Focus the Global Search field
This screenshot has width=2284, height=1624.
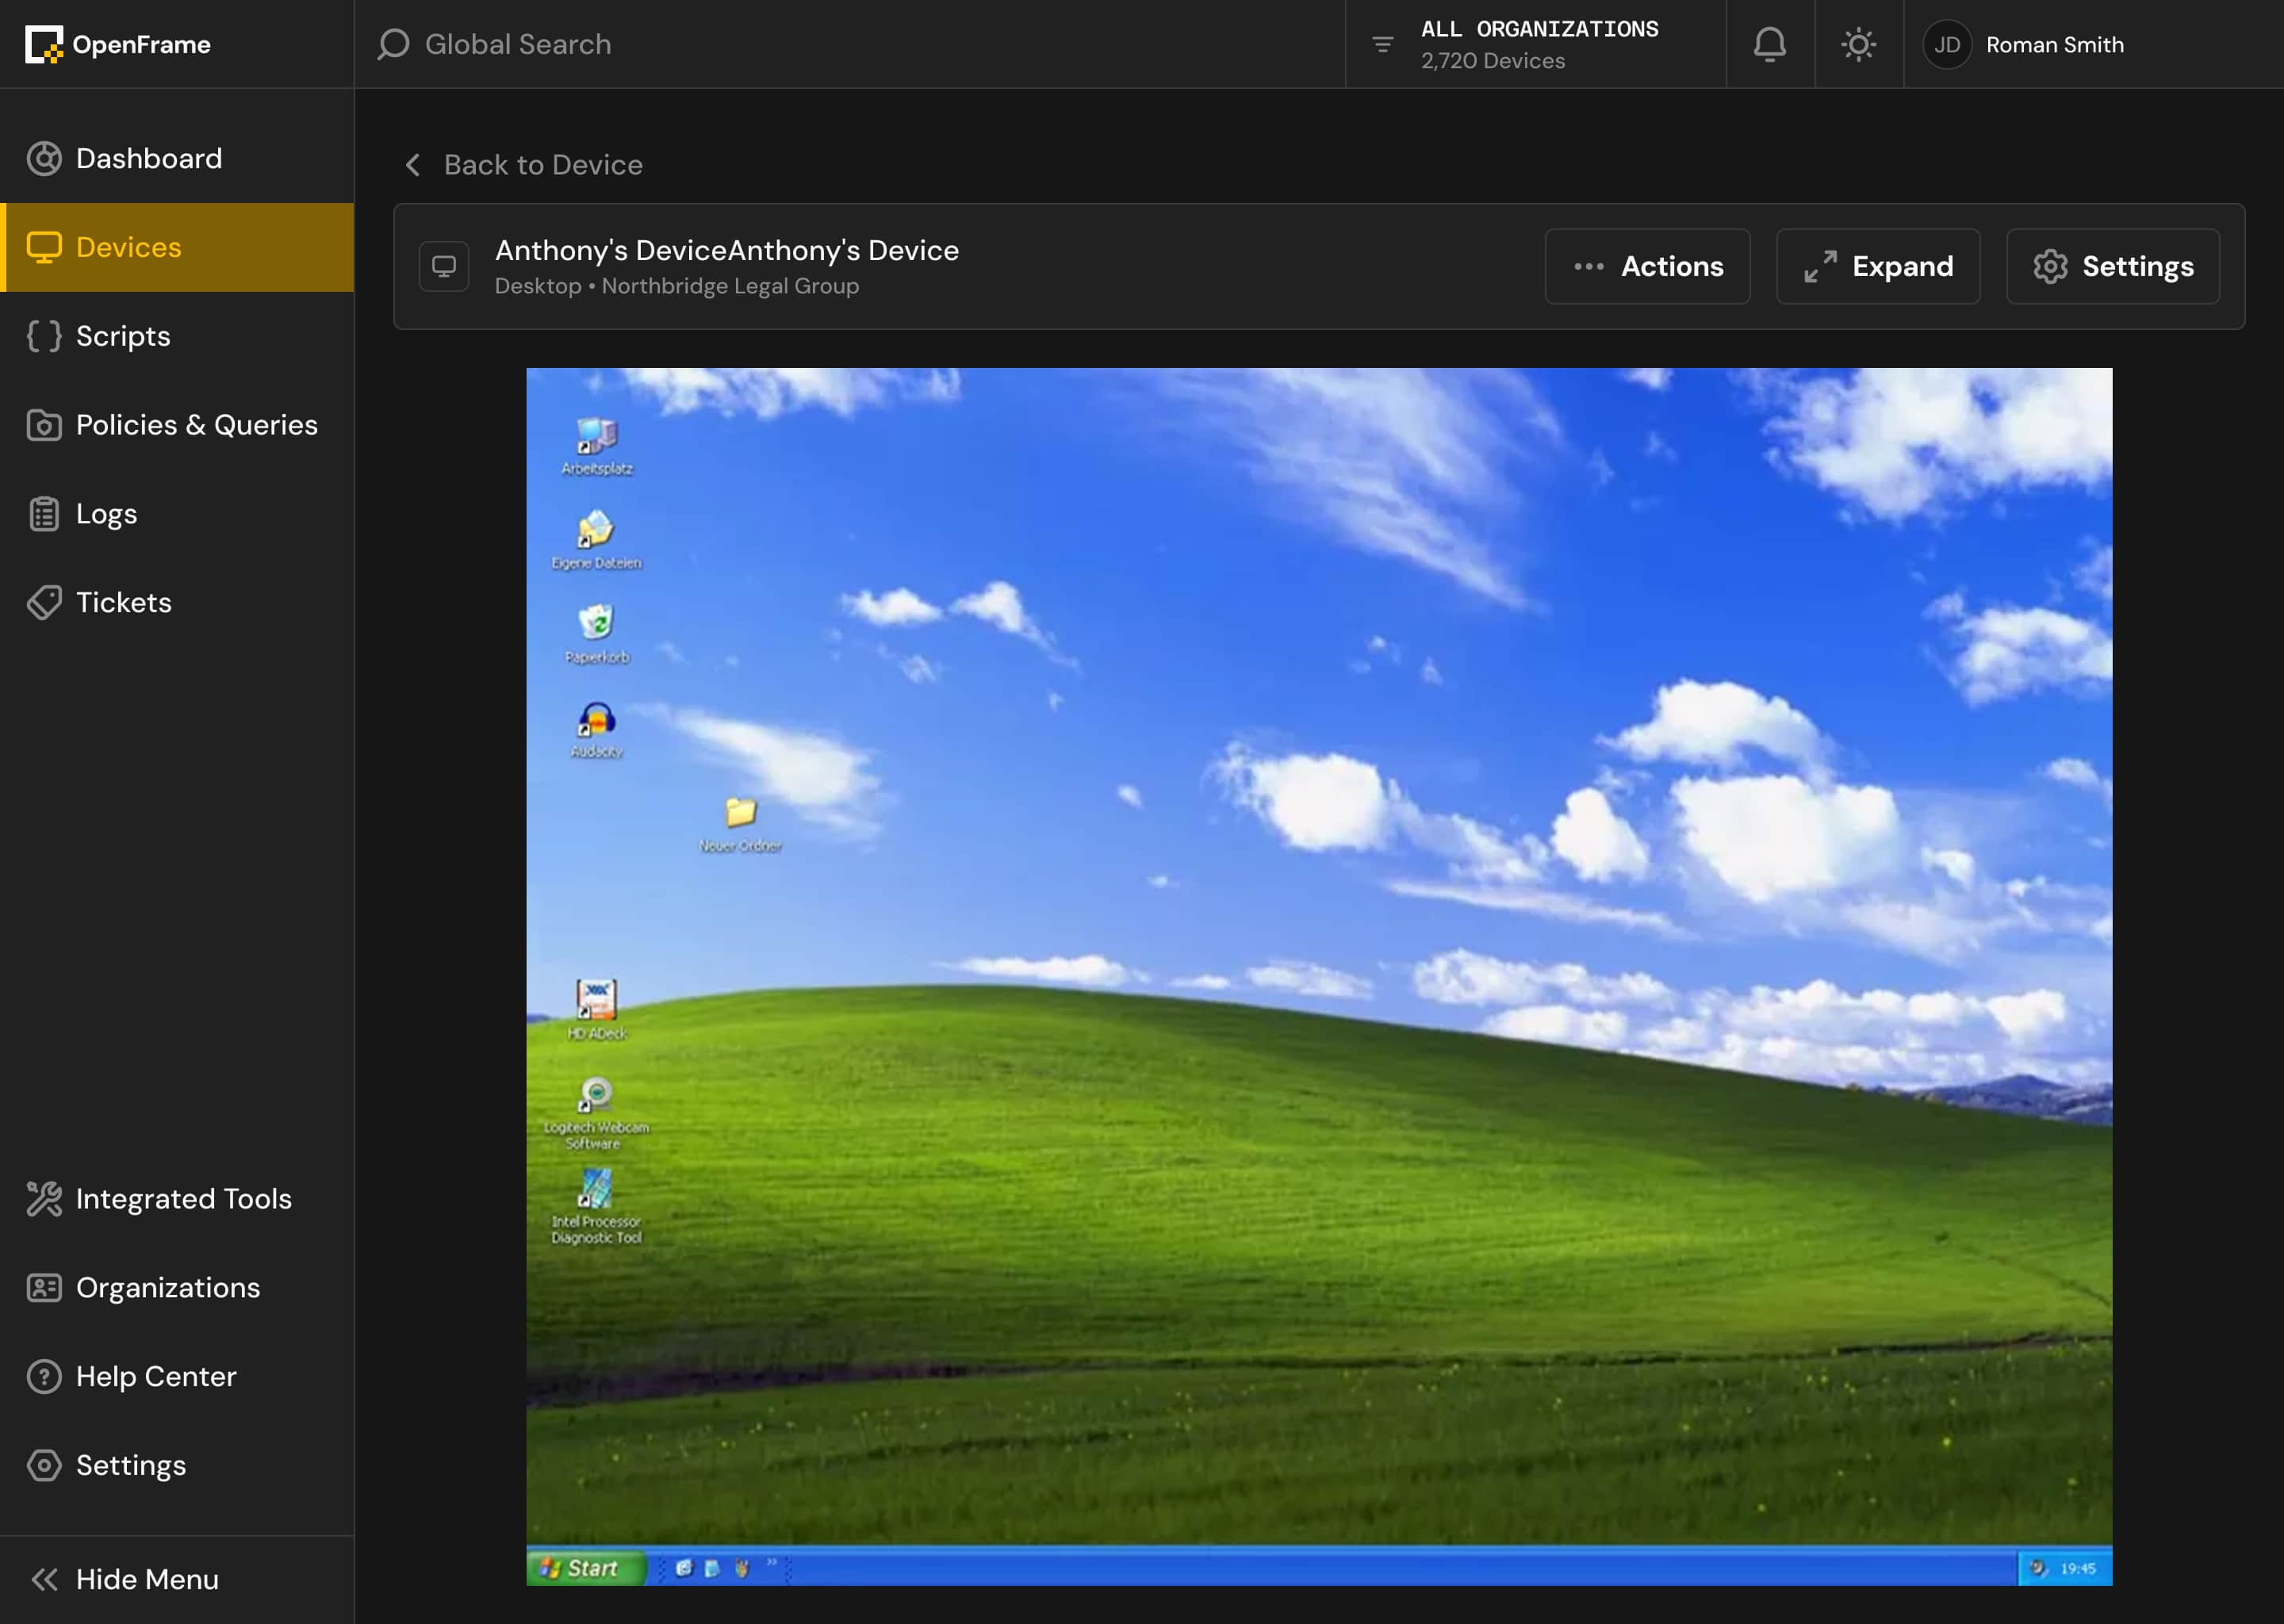[x=850, y=44]
